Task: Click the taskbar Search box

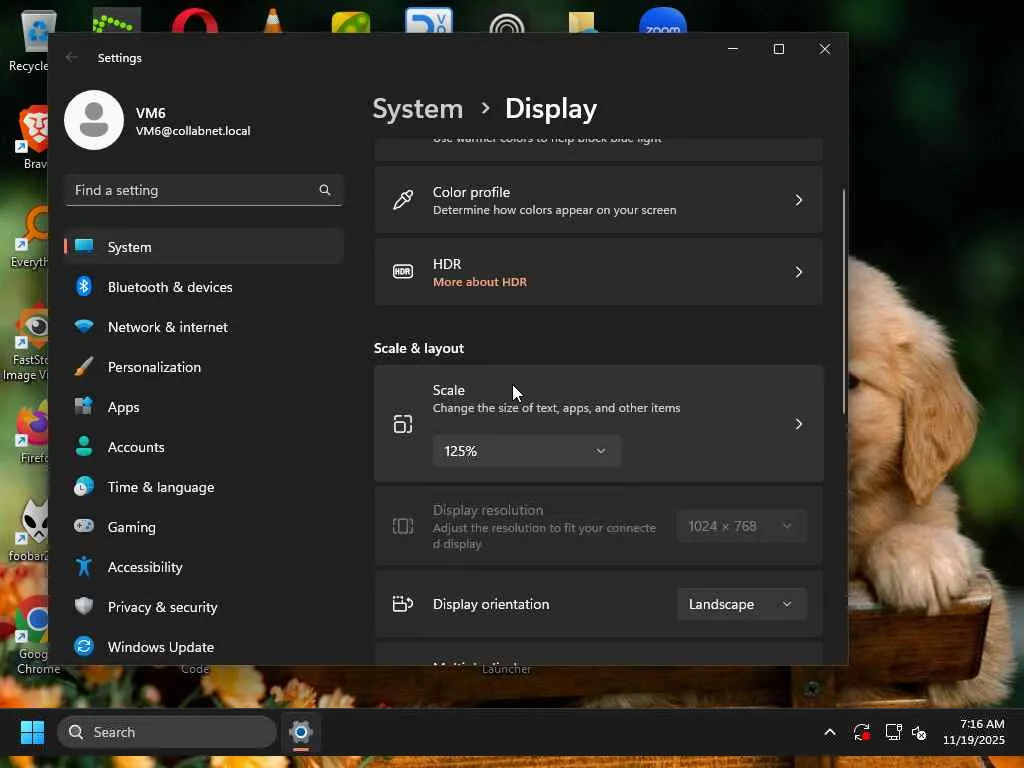Action: click(167, 732)
